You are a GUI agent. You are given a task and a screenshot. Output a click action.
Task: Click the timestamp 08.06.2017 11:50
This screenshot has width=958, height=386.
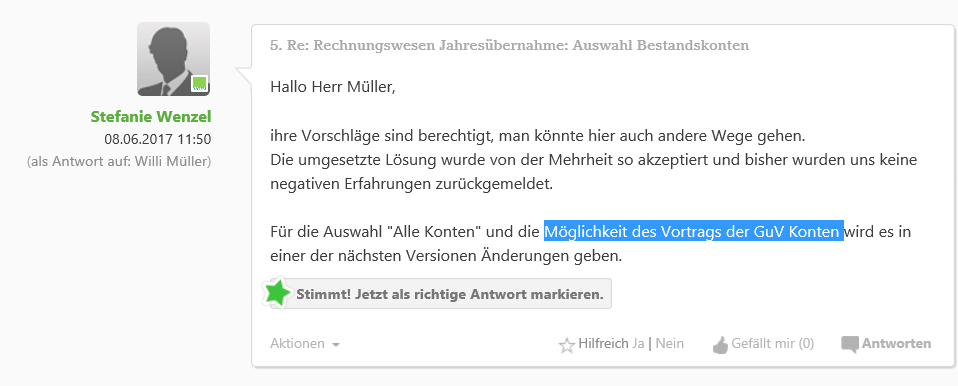158,139
